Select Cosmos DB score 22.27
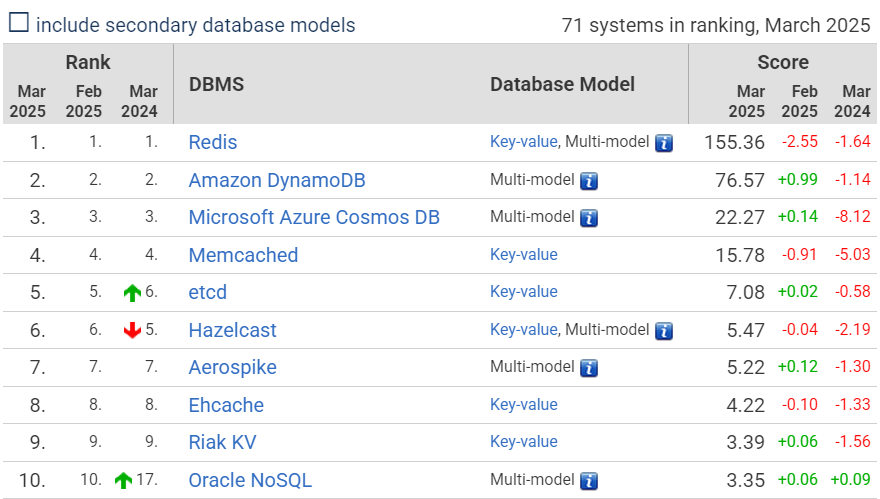This screenshot has width=880, height=499. 740,217
